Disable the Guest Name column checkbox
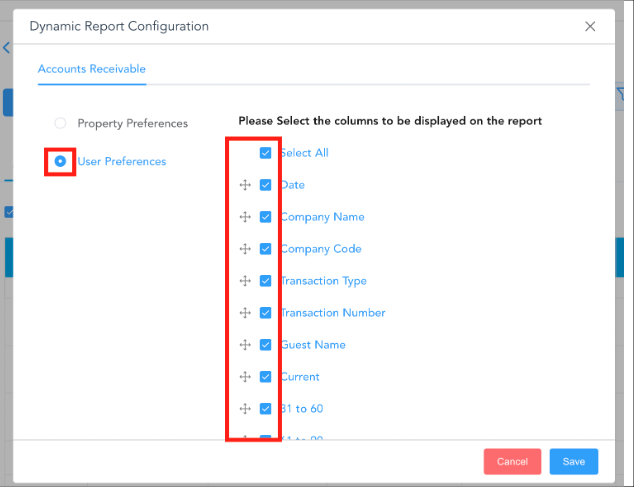This screenshot has width=634, height=487. tap(265, 345)
